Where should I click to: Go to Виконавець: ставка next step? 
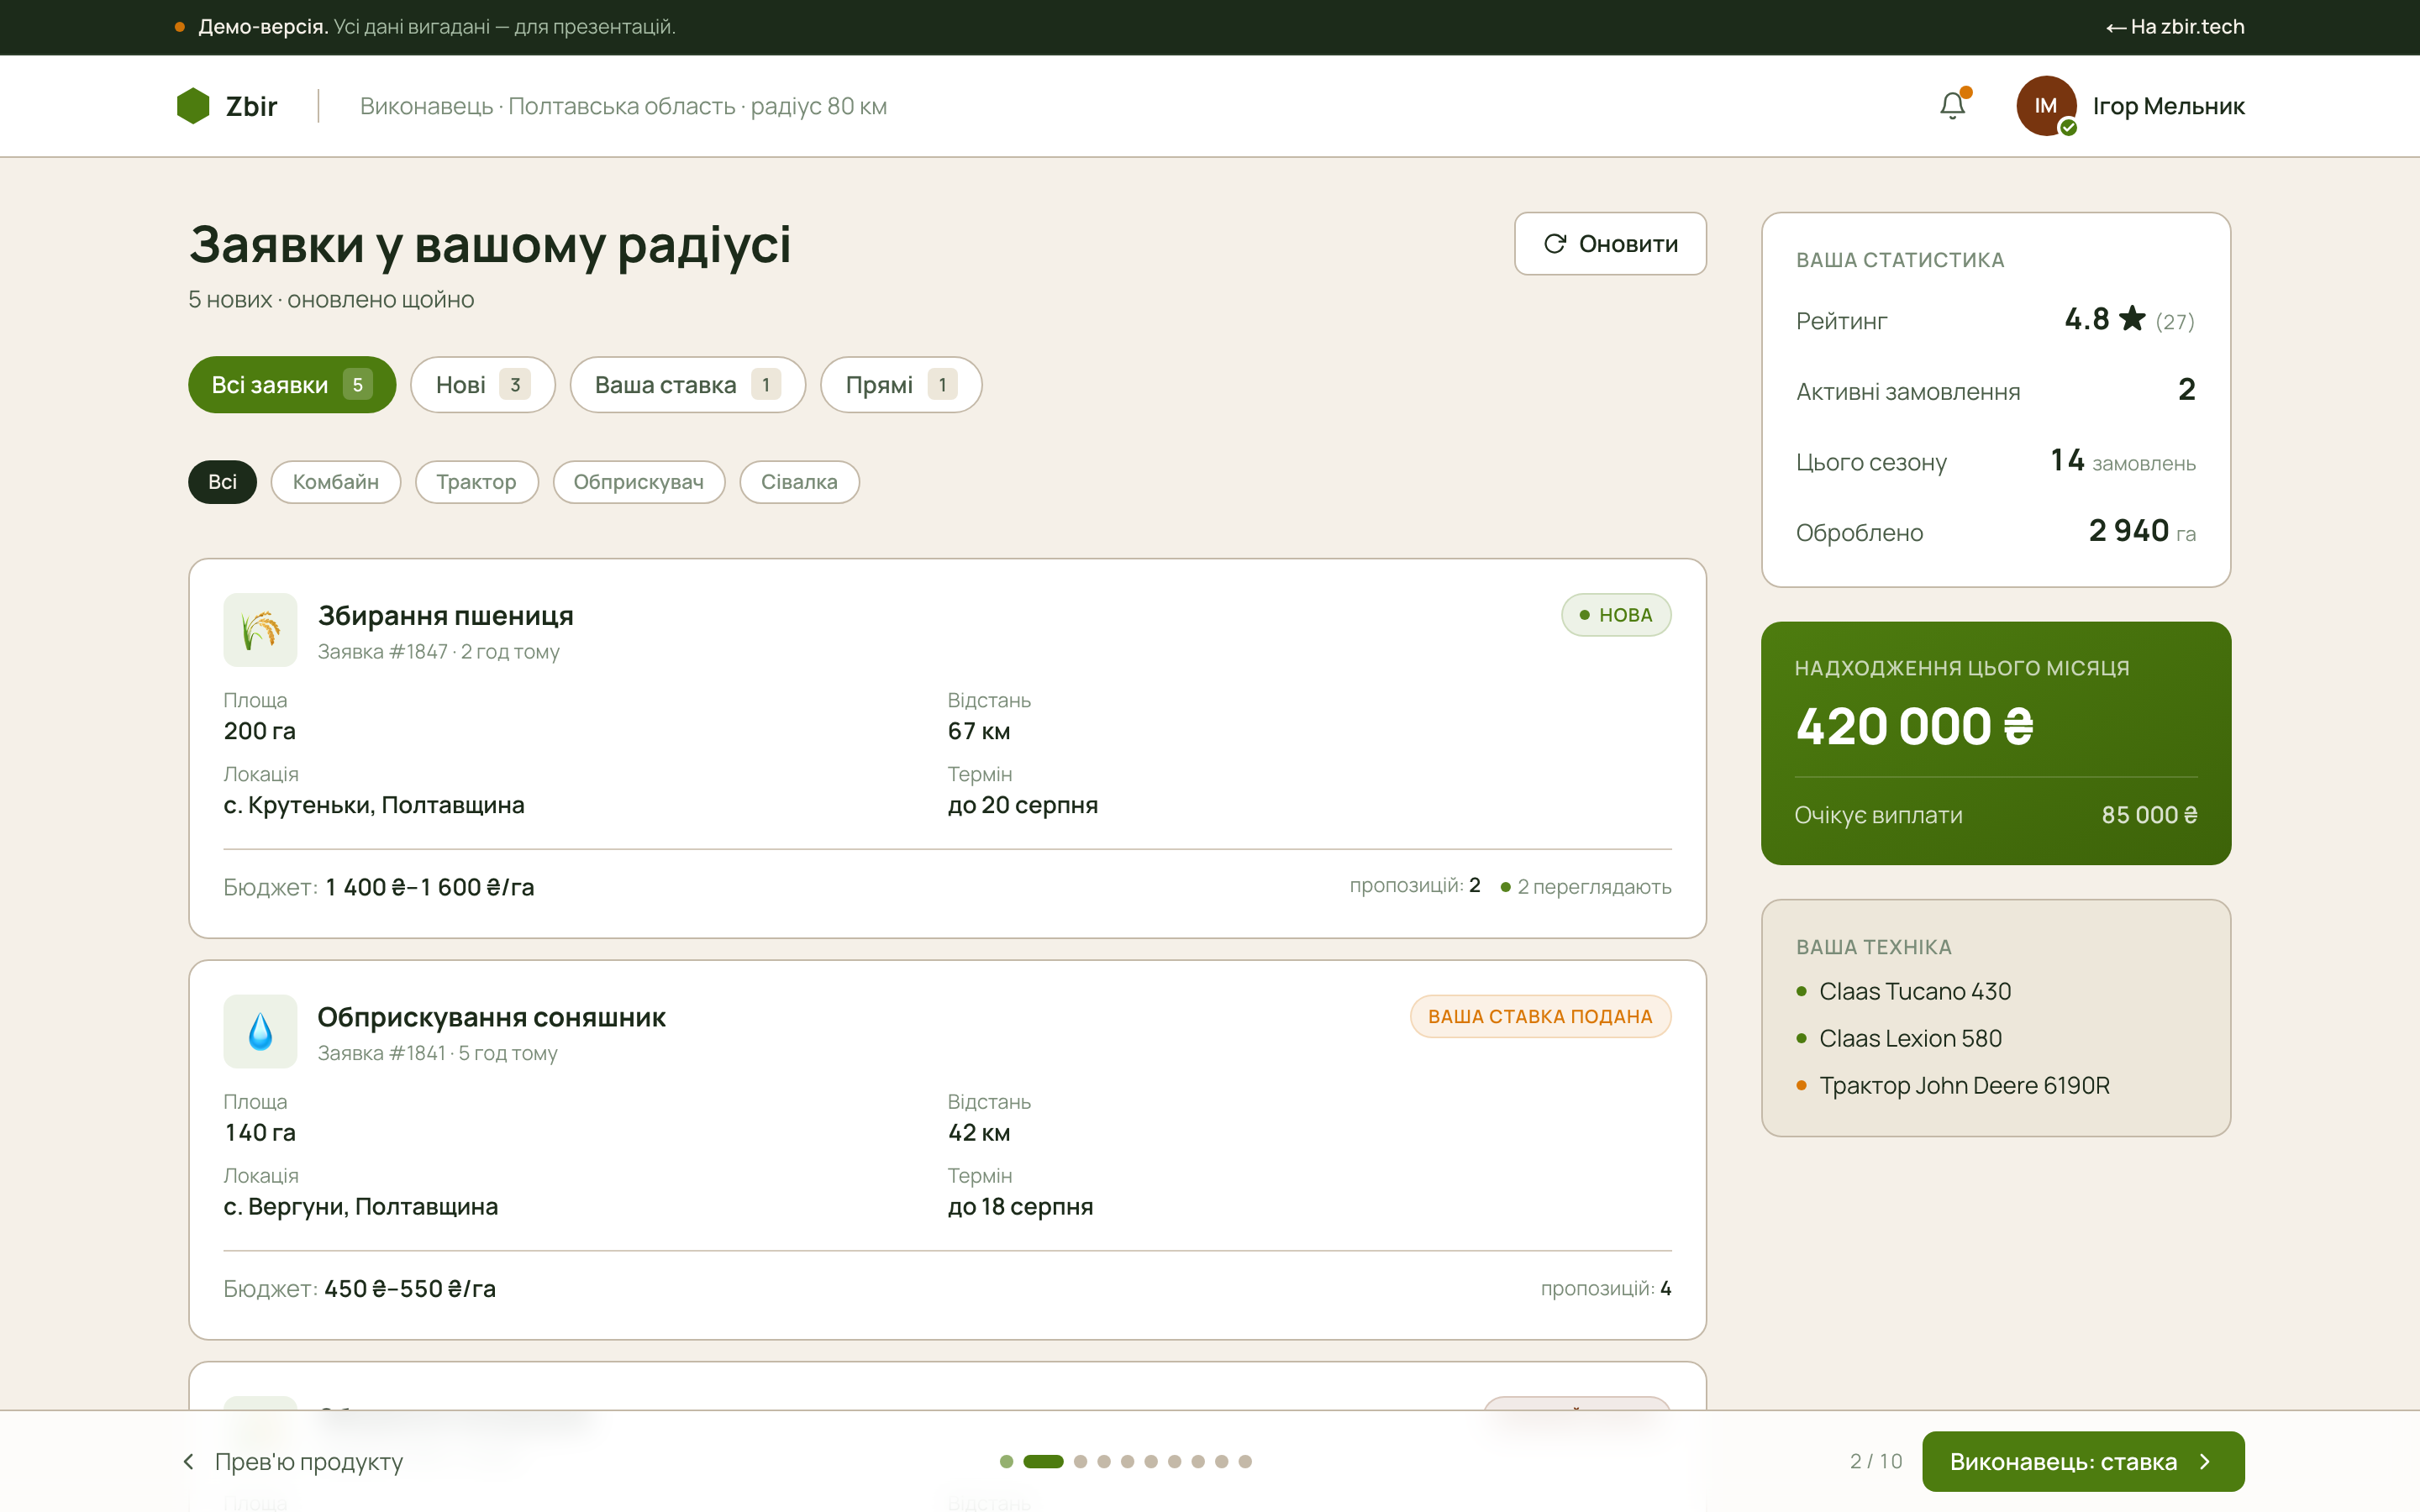[x=2083, y=1461]
